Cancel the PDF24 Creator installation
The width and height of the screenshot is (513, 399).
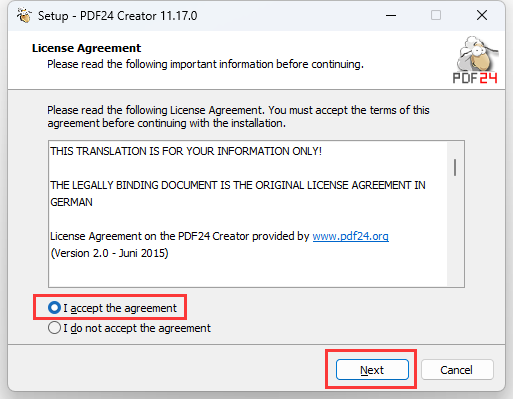tap(457, 369)
